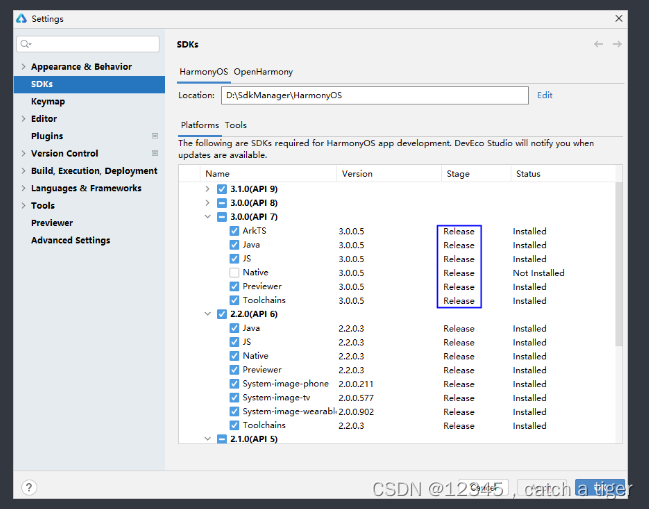
Task: Expand the Editor section
Action: pos(23,119)
